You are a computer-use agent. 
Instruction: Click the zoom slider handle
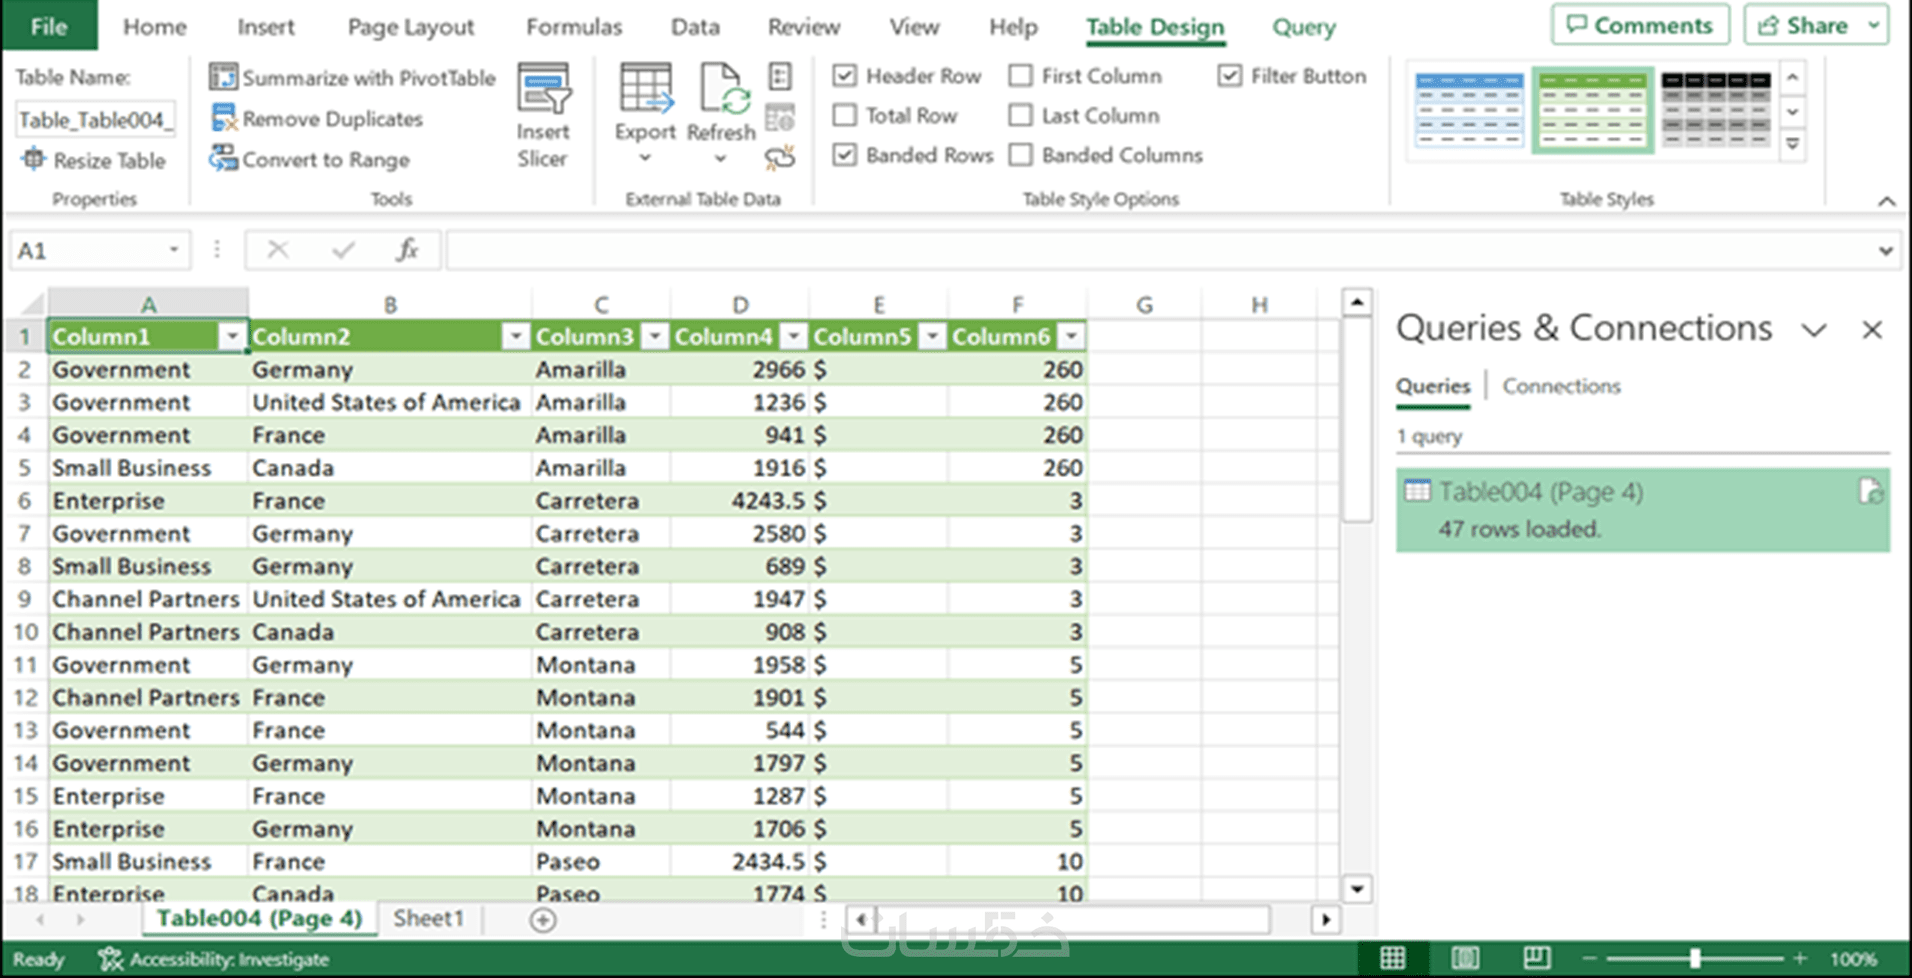[x=1695, y=958]
